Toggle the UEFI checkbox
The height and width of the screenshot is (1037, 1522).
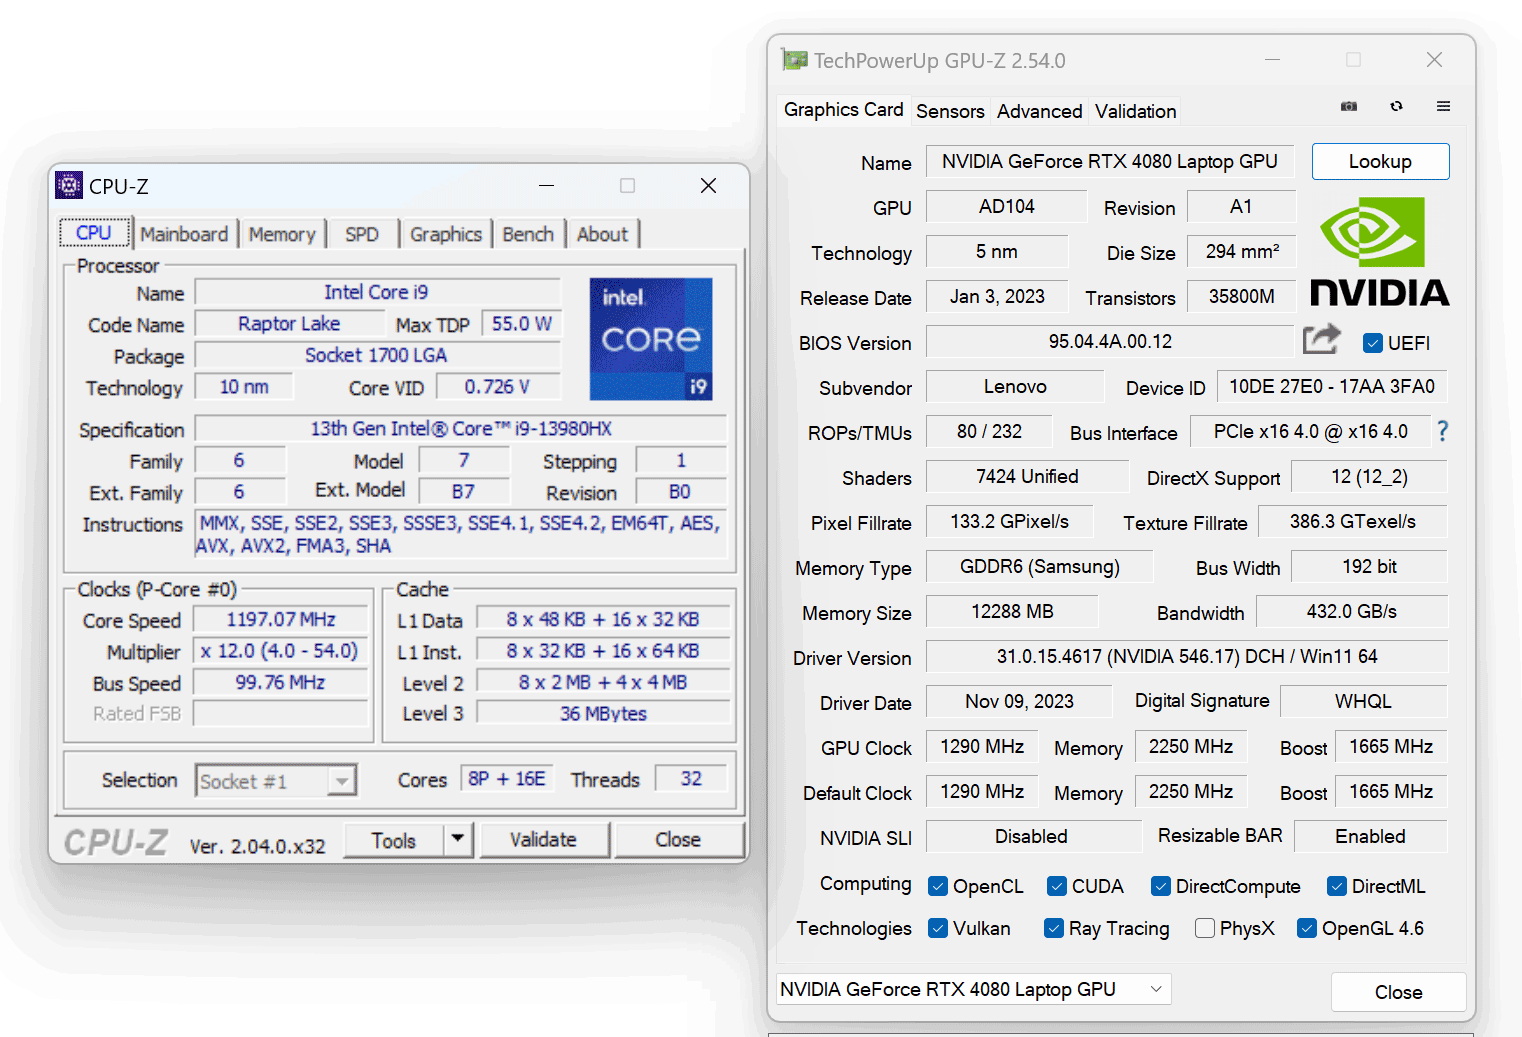point(1373,343)
